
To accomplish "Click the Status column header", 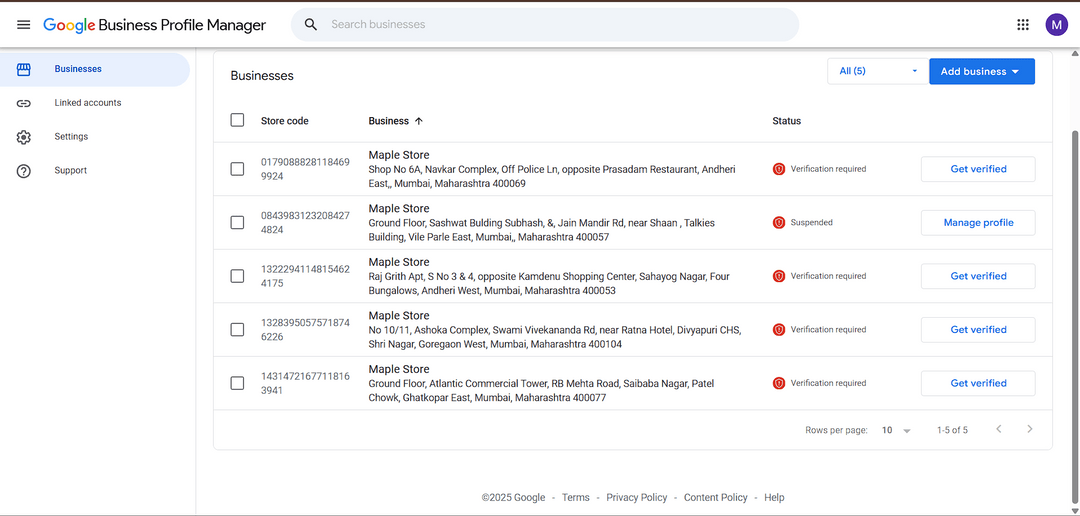I will 787,121.
